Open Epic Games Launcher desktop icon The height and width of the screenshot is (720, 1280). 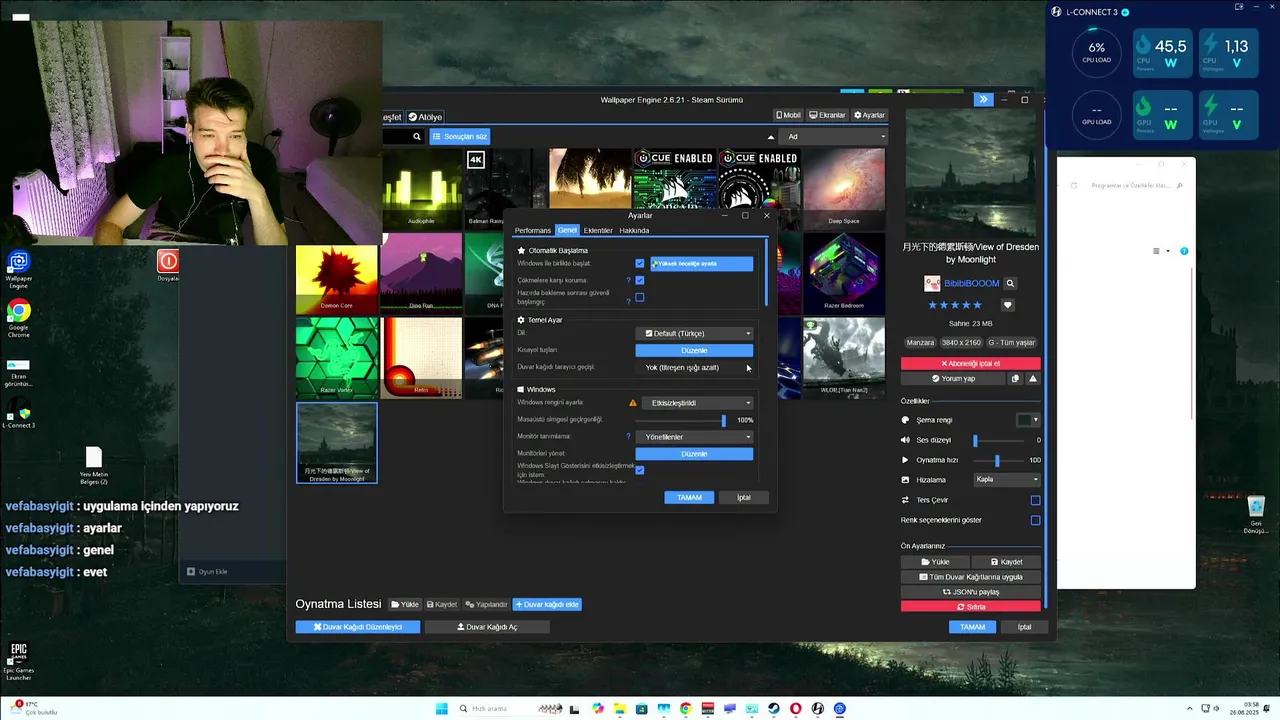(x=18, y=662)
